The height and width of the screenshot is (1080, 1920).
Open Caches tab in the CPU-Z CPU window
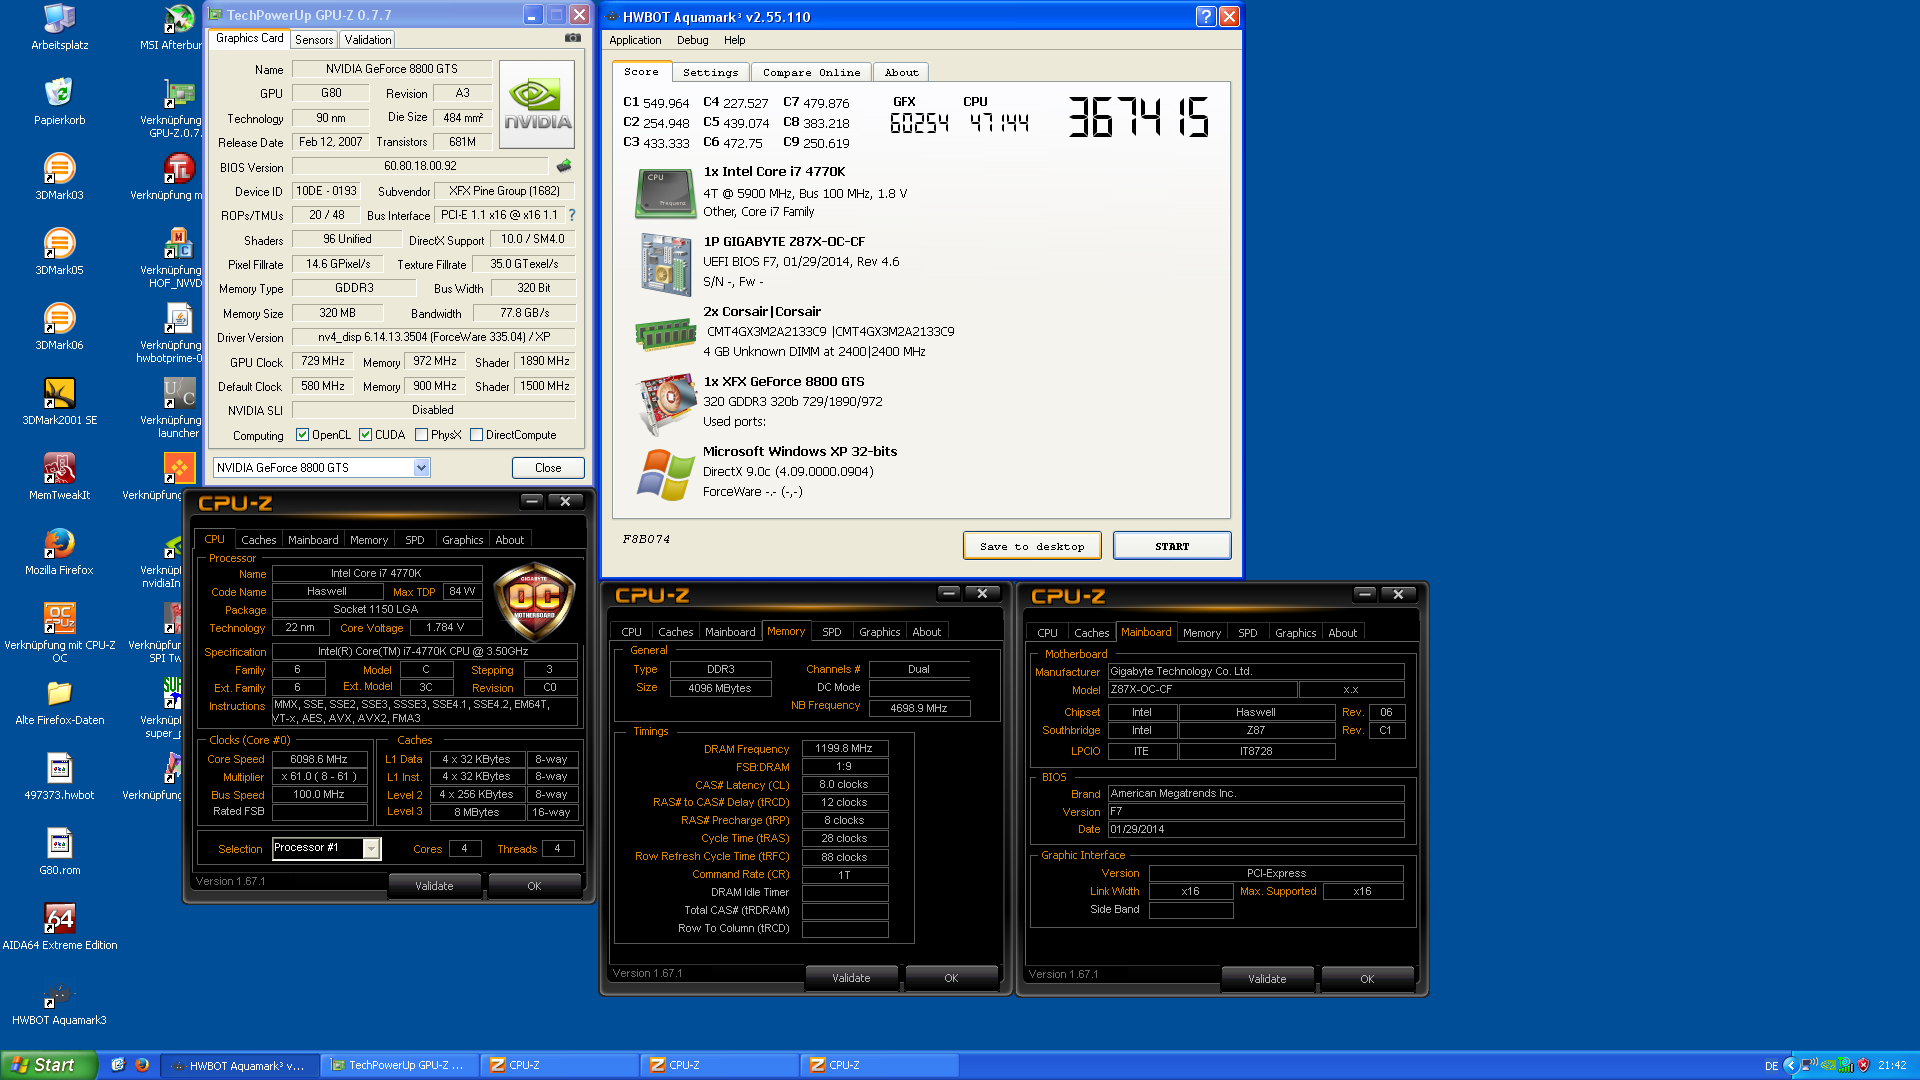(x=259, y=540)
